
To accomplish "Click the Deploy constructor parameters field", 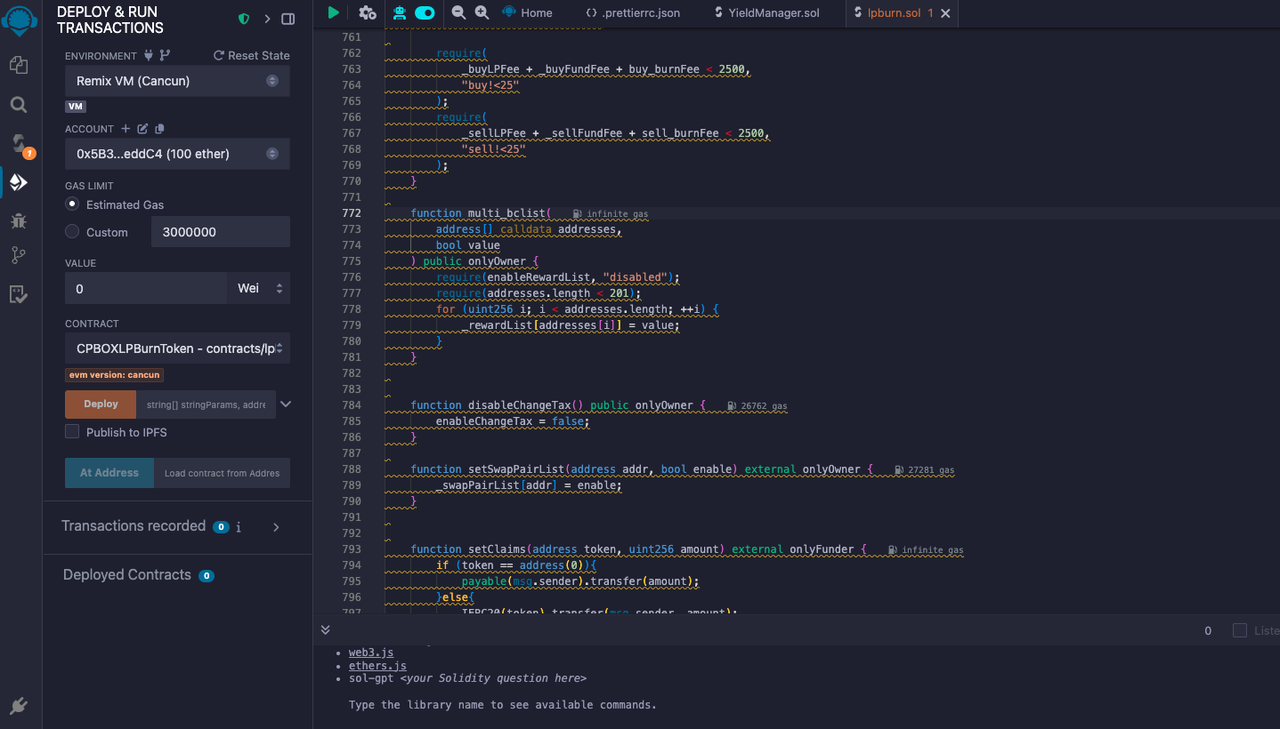I will pyautogui.click(x=205, y=404).
